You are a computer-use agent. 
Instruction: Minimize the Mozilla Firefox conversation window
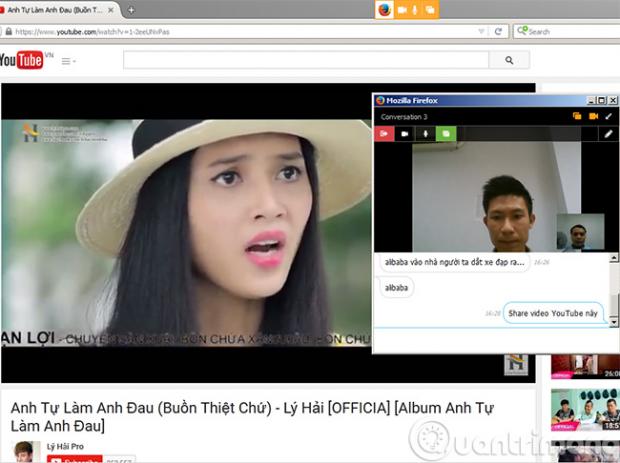pos(591,100)
